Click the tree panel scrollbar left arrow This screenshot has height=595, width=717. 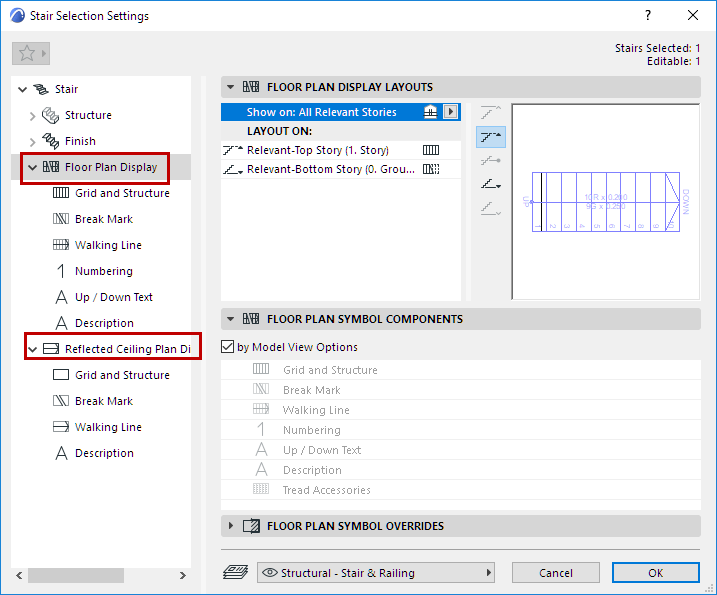point(19,575)
